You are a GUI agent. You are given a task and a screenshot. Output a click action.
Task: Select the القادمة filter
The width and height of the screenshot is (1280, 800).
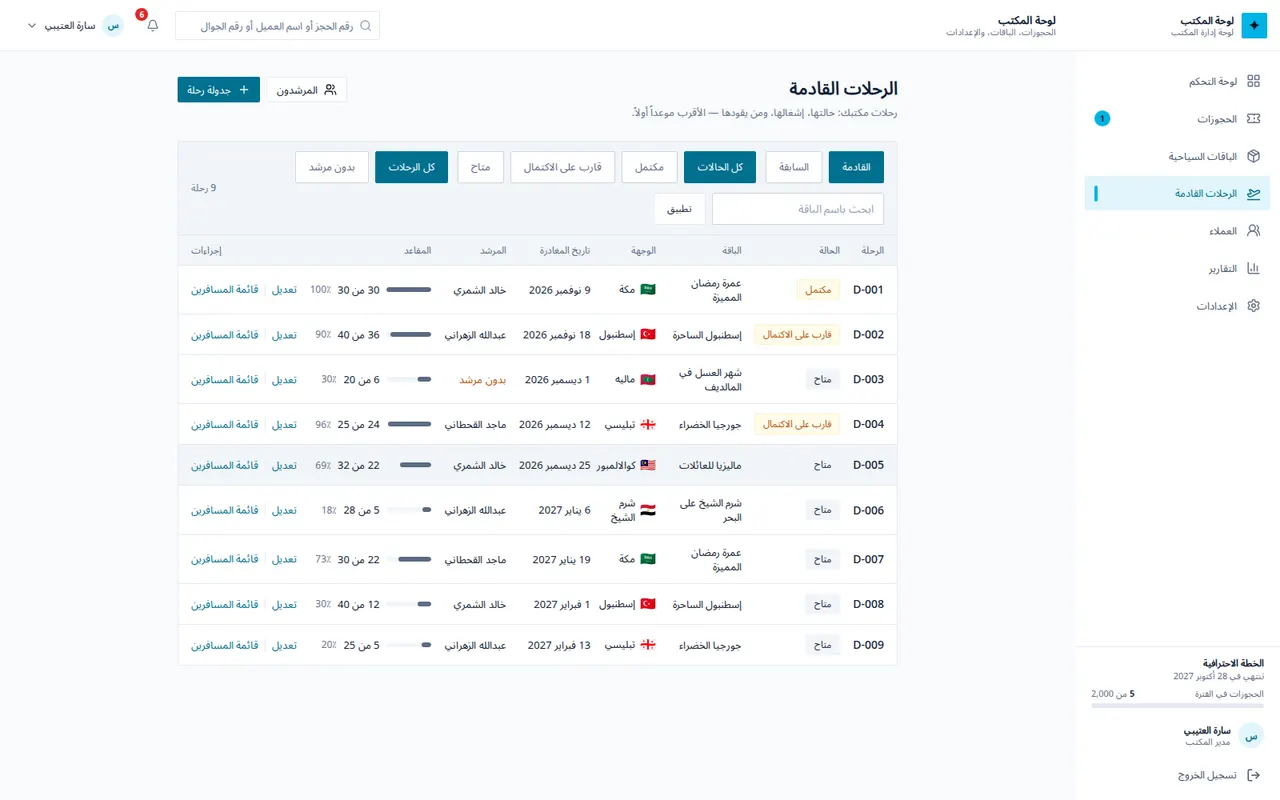point(857,167)
